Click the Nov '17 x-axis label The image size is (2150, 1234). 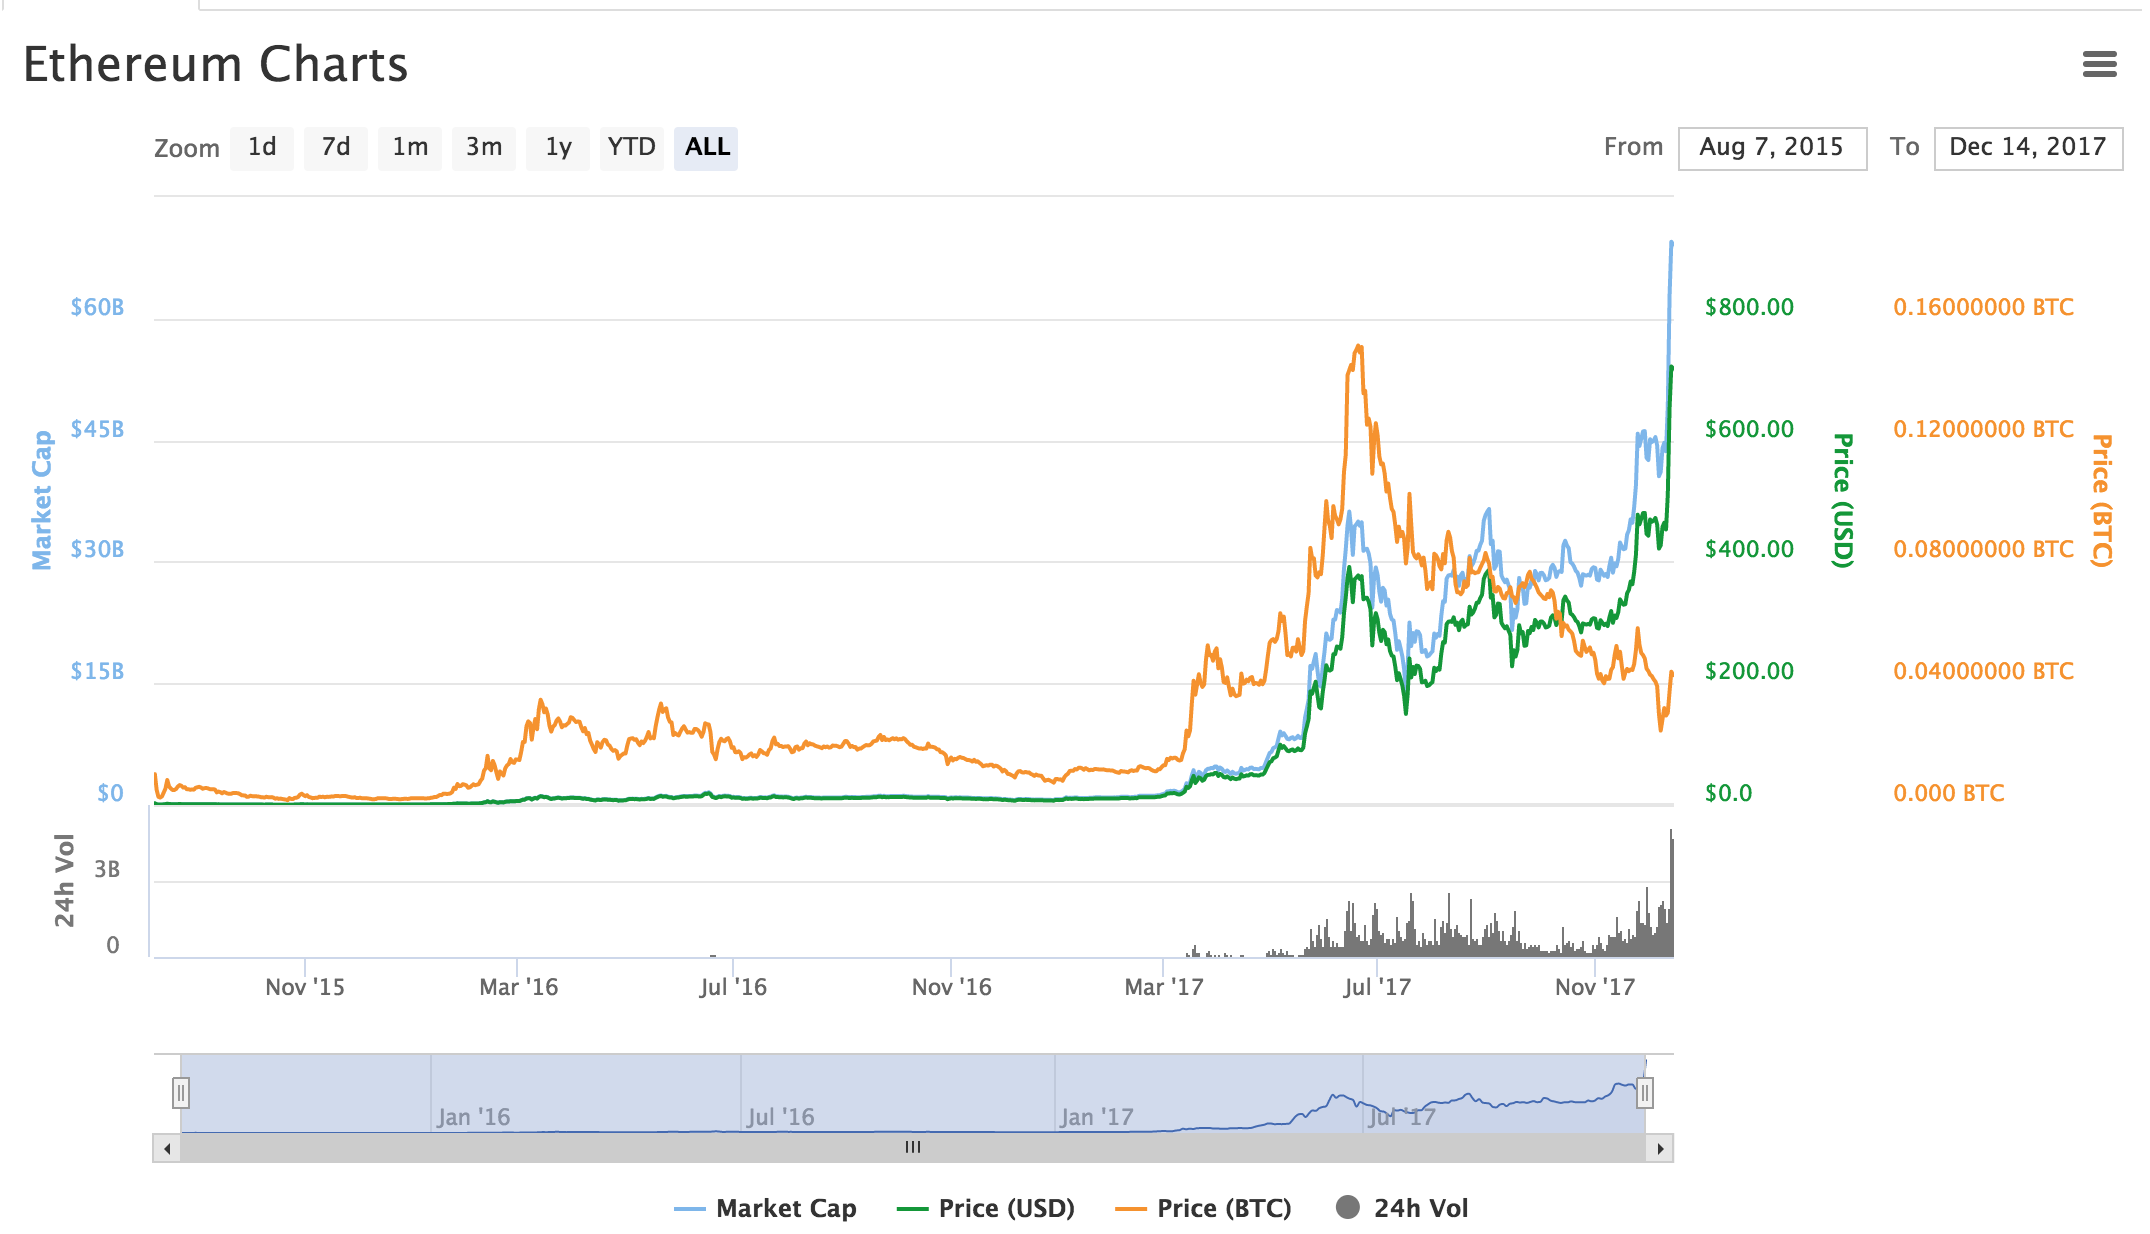1595,987
